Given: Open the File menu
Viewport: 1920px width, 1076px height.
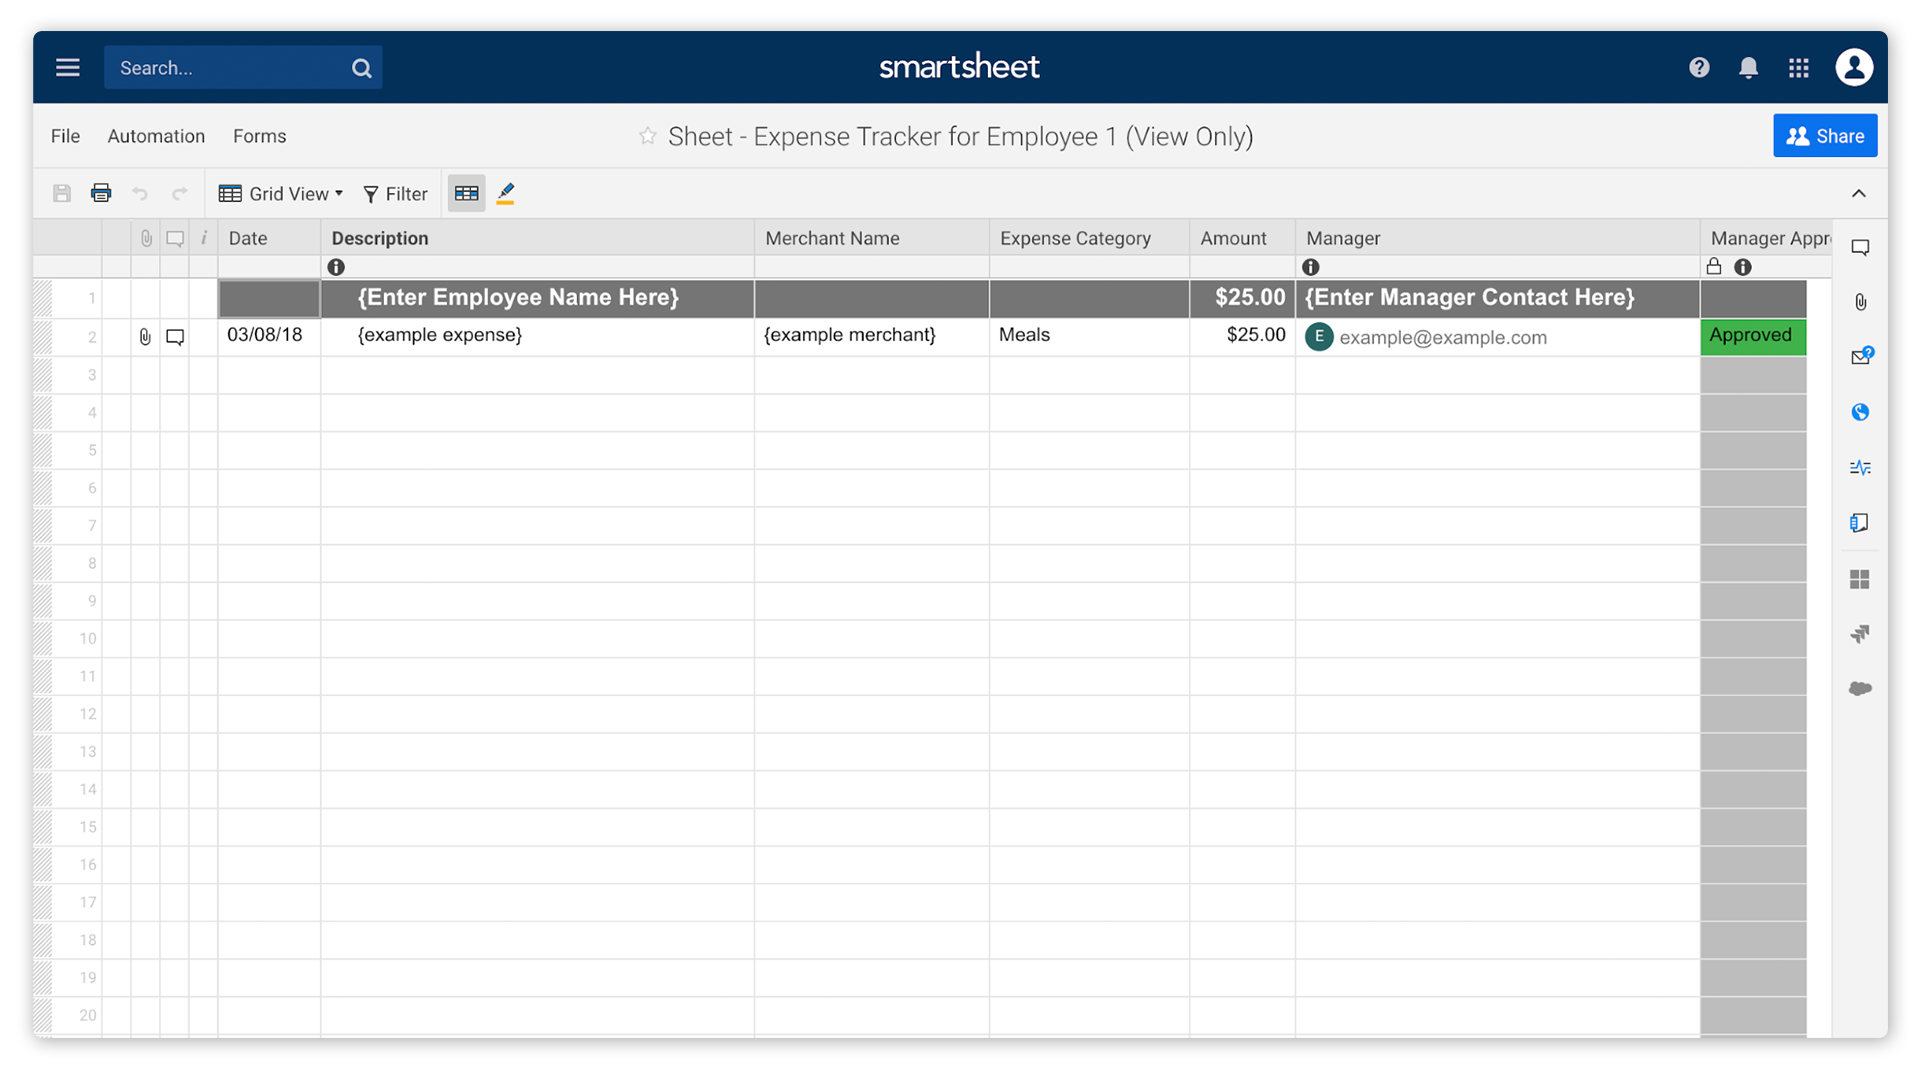Looking at the screenshot, I should [x=65, y=136].
